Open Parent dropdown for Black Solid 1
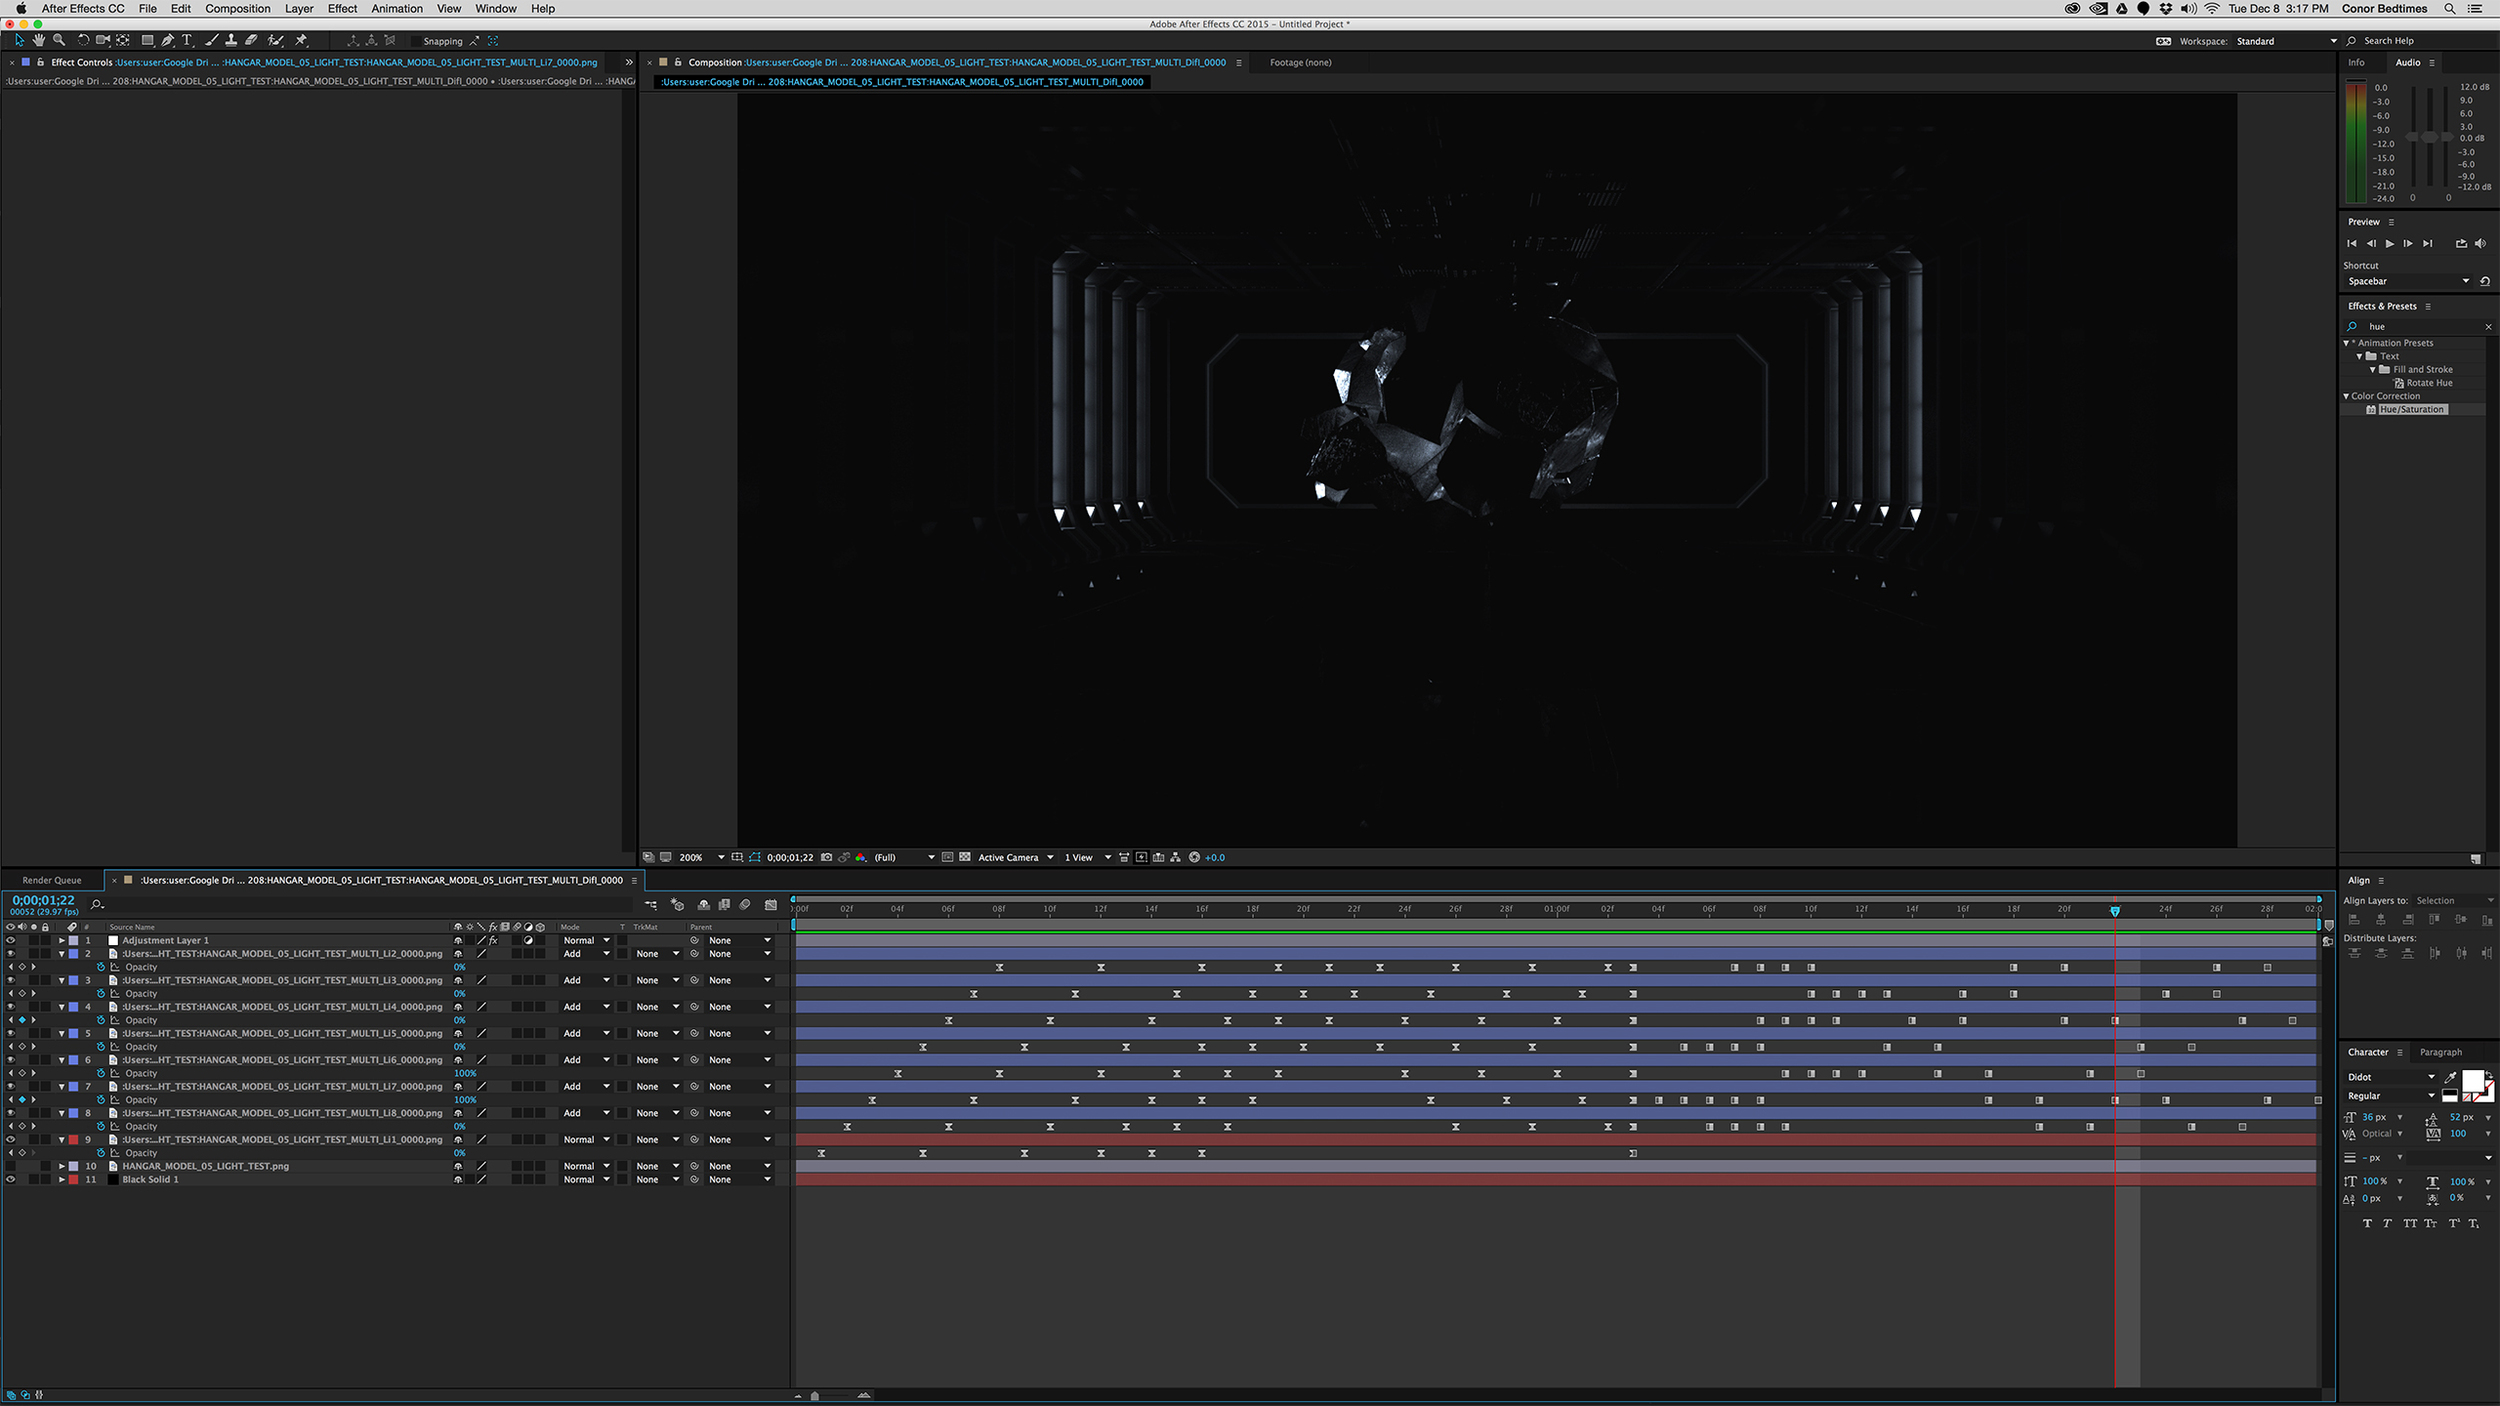The width and height of the screenshot is (2500, 1406). click(739, 1180)
